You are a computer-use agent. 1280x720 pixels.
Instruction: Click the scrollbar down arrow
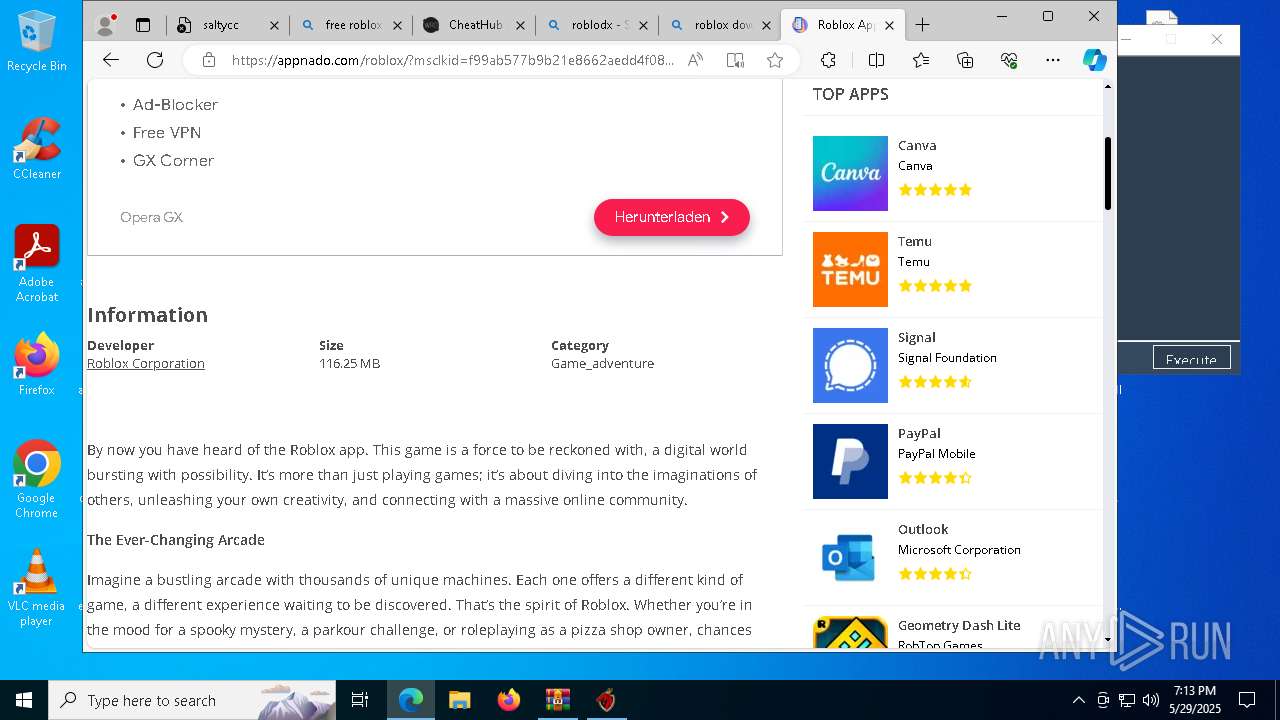[x=1108, y=639]
